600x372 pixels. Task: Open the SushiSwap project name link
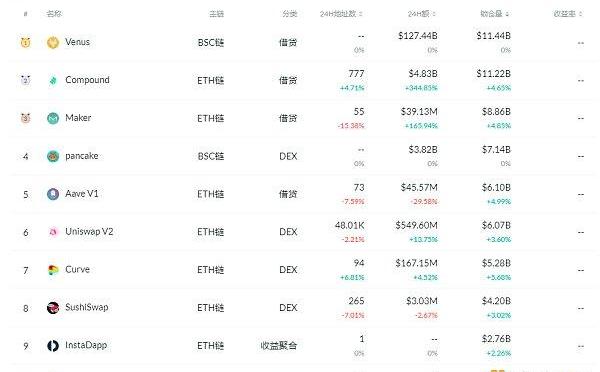coord(87,307)
